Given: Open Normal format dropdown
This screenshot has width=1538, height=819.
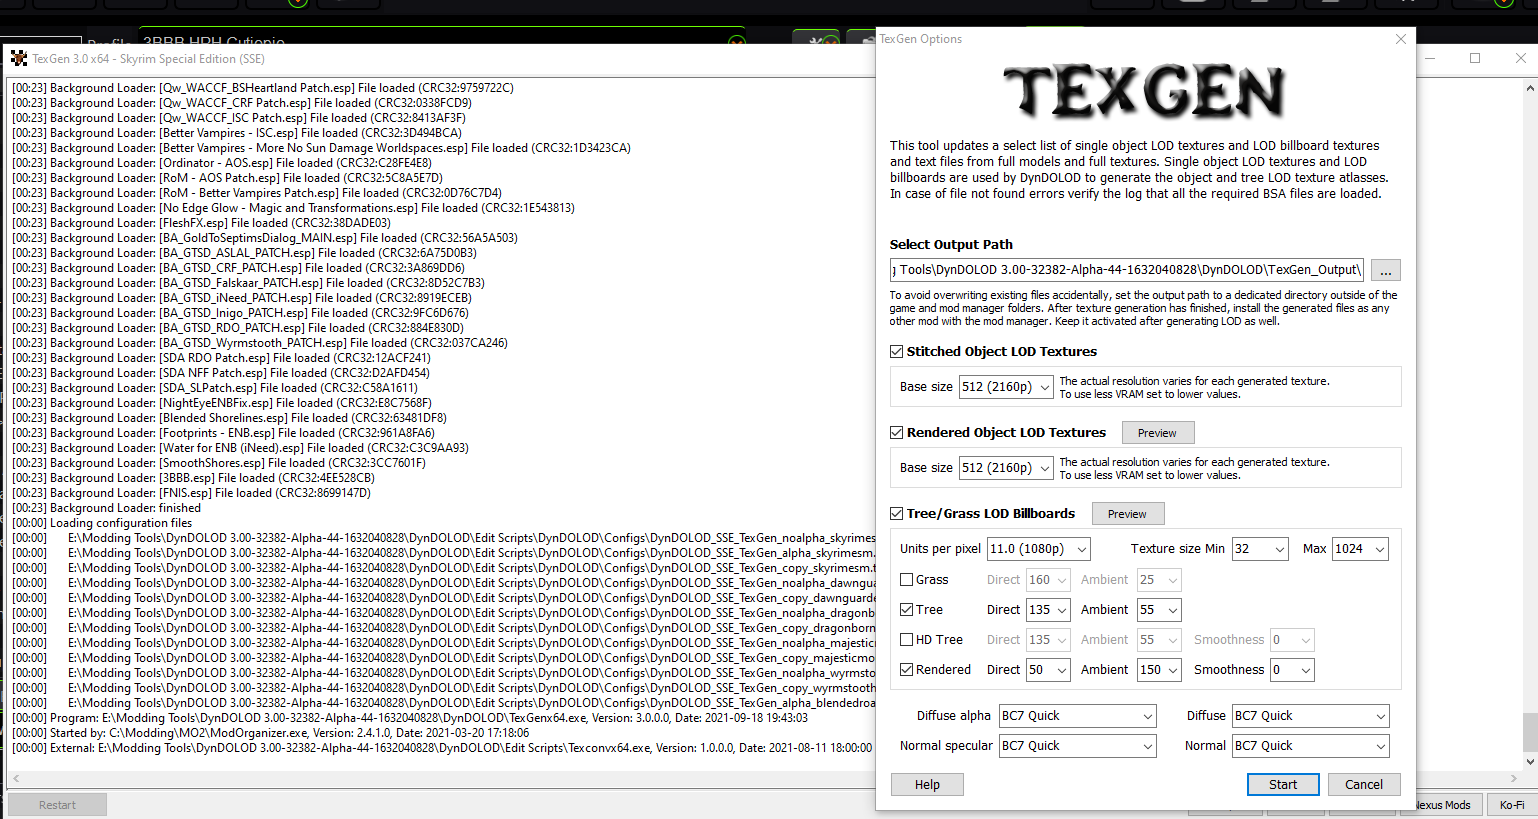Looking at the screenshot, I should pyautogui.click(x=1311, y=746).
